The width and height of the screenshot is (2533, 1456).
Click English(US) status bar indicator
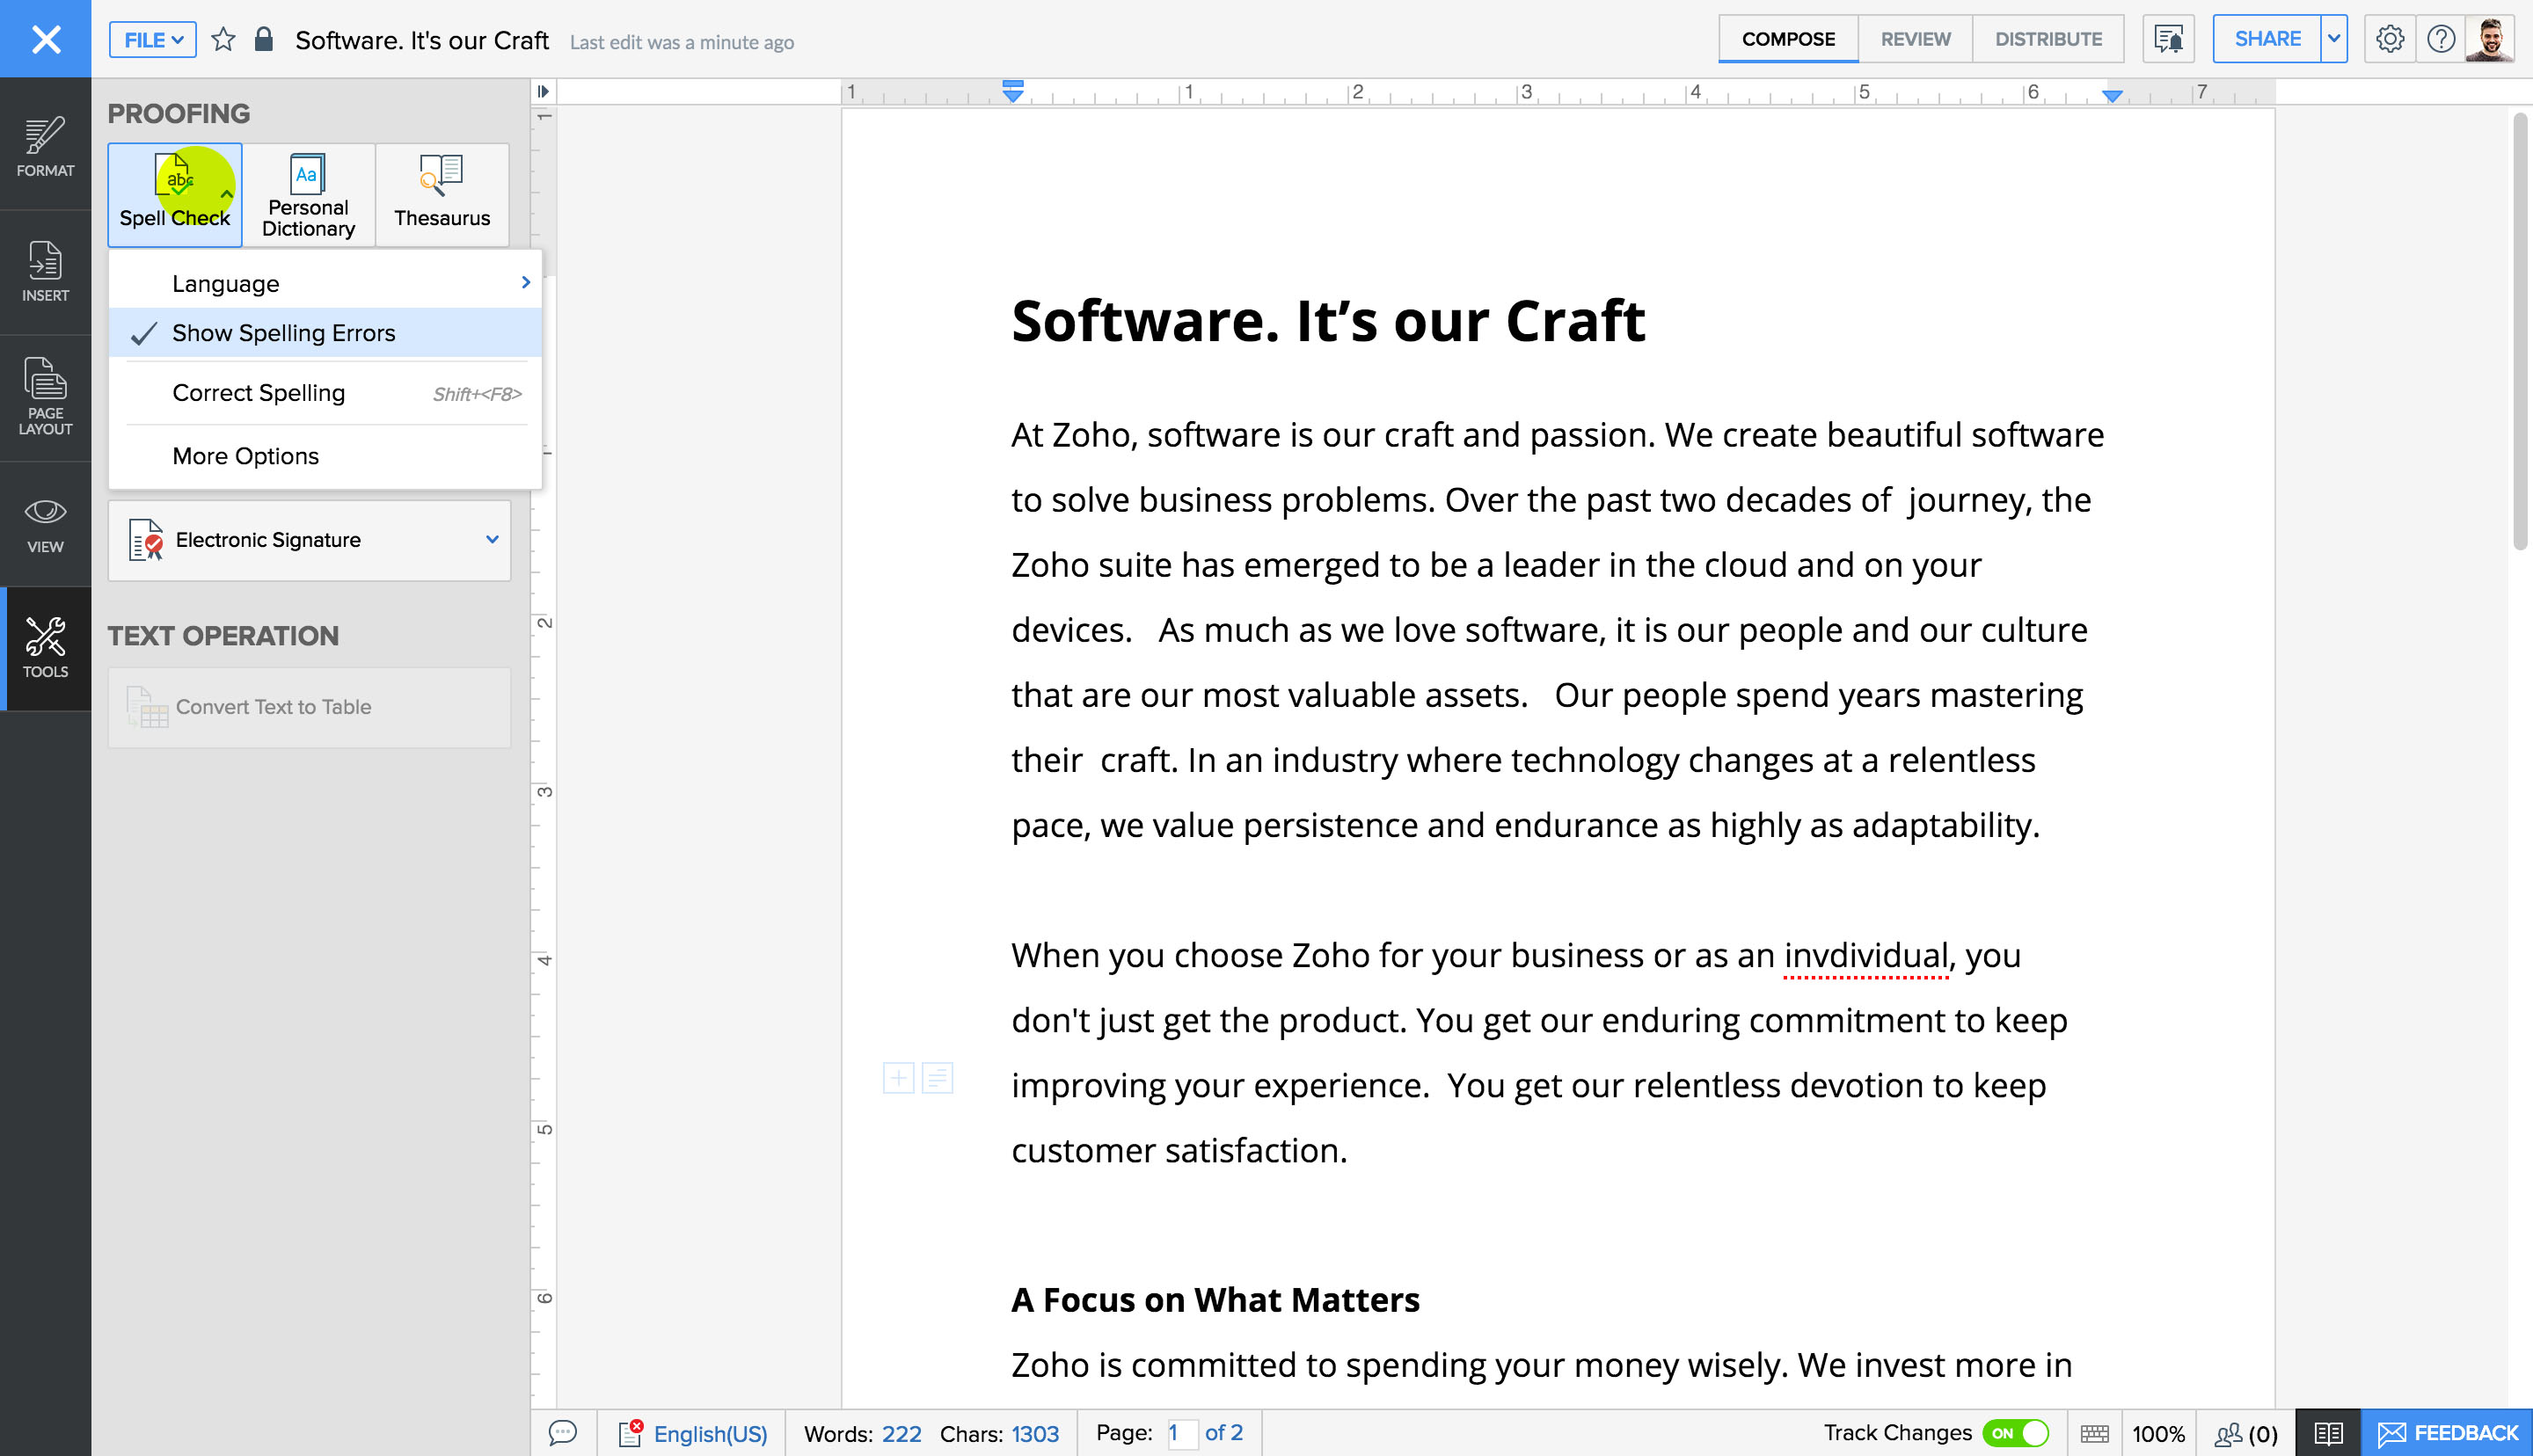pyautogui.click(x=708, y=1431)
